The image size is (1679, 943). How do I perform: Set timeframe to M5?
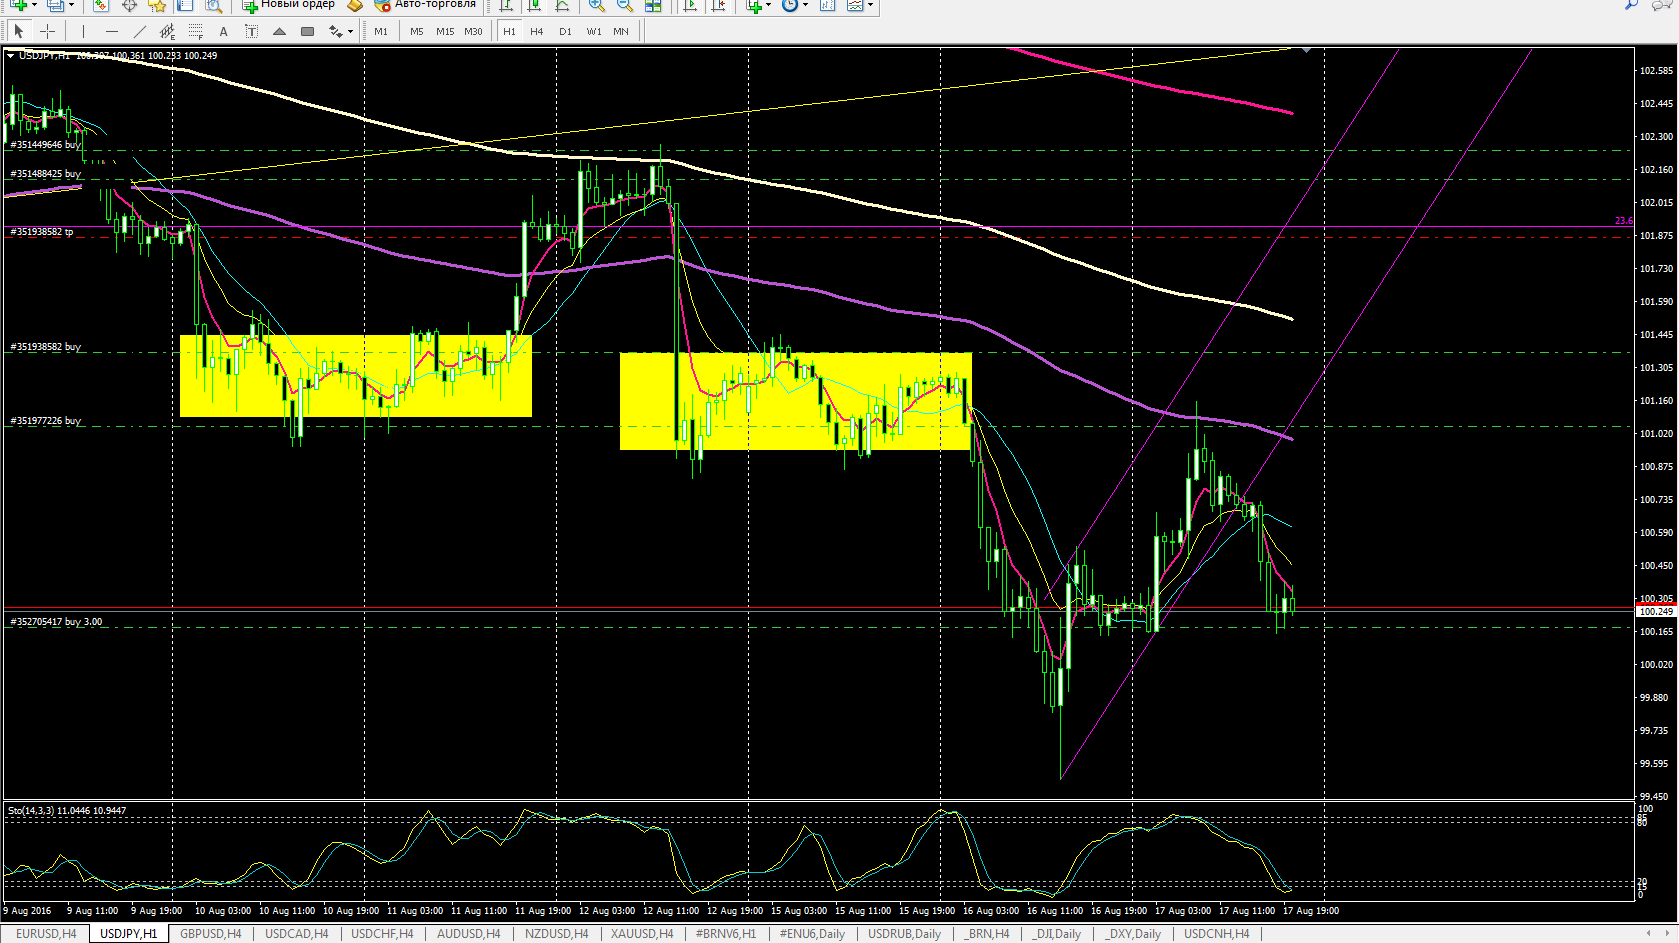[x=416, y=31]
